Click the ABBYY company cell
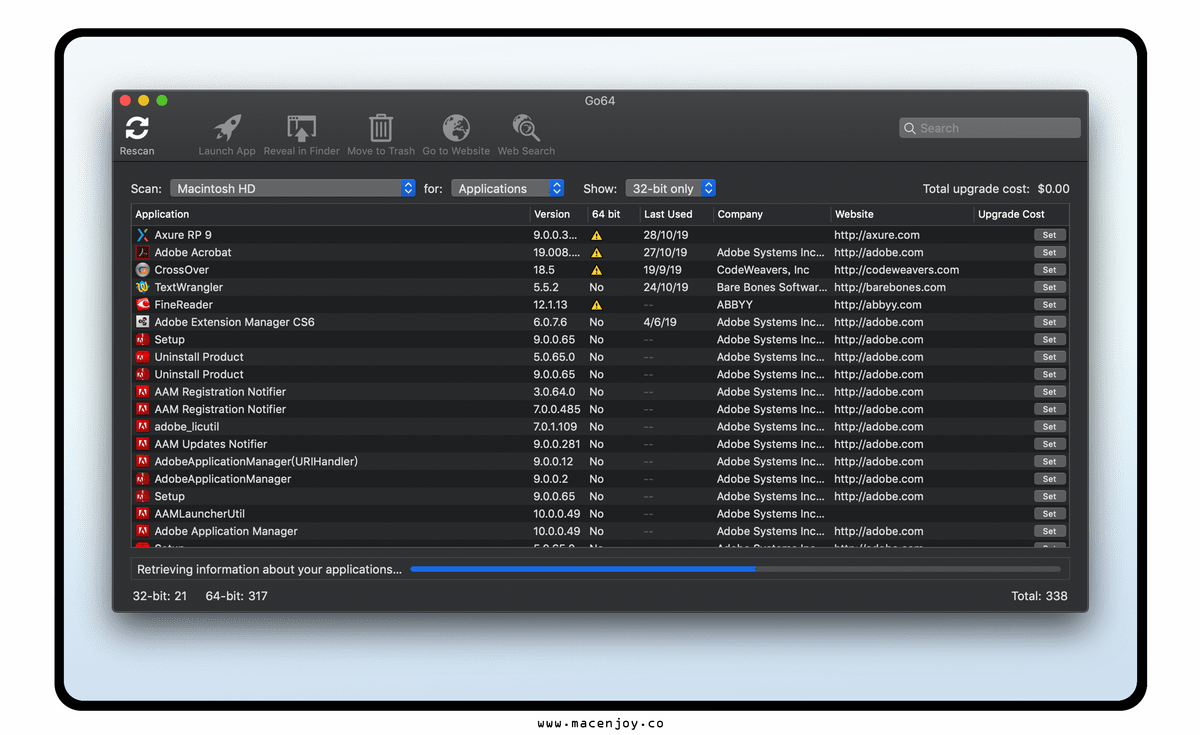The width and height of the screenshot is (1200, 735). click(x=735, y=305)
